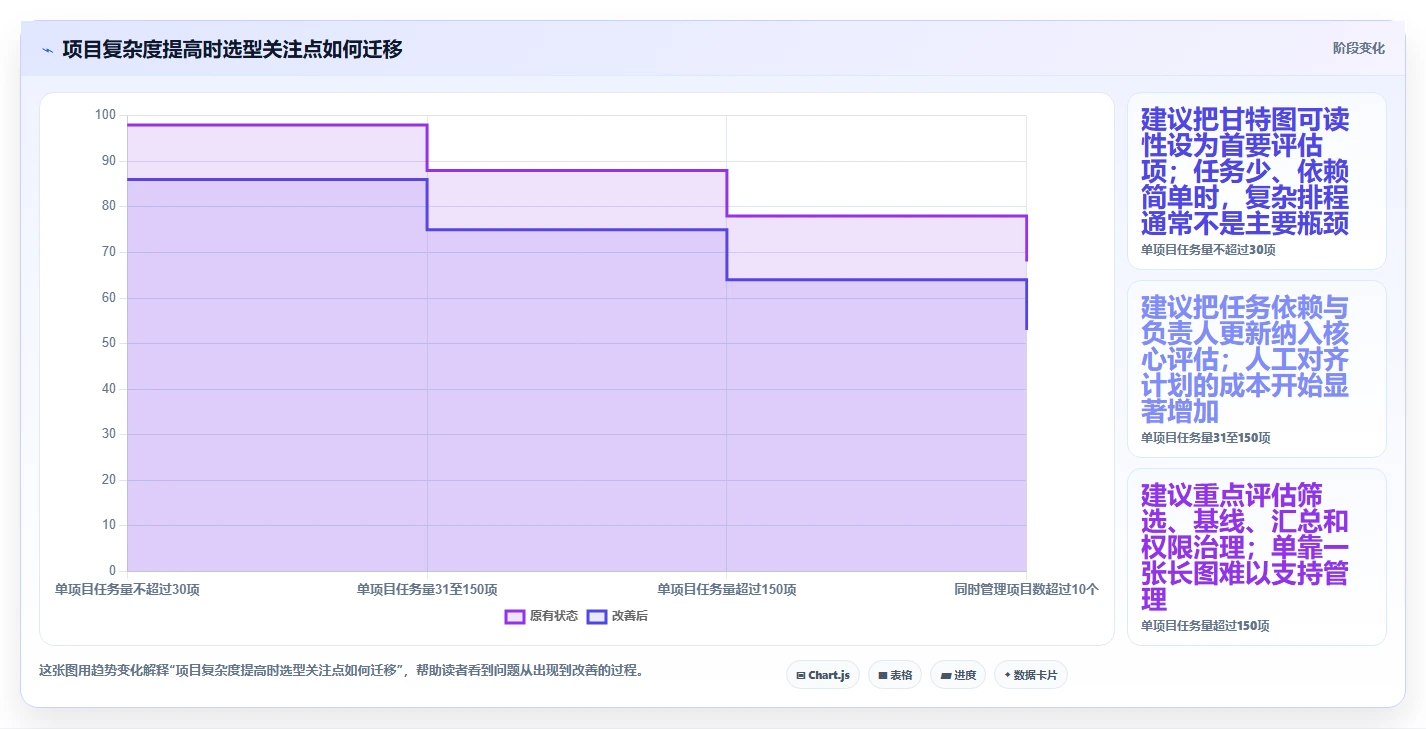The height and width of the screenshot is (729, 1426).
Task: Click the 阶段变化 label in header
Action: 1359,48
